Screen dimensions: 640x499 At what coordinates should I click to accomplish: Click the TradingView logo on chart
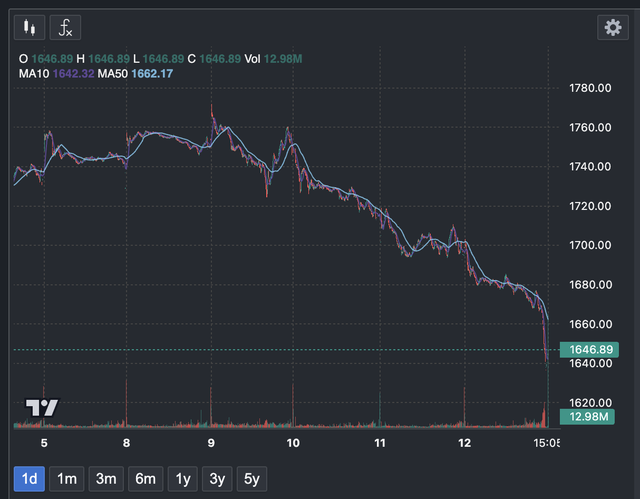pos(42,407)
